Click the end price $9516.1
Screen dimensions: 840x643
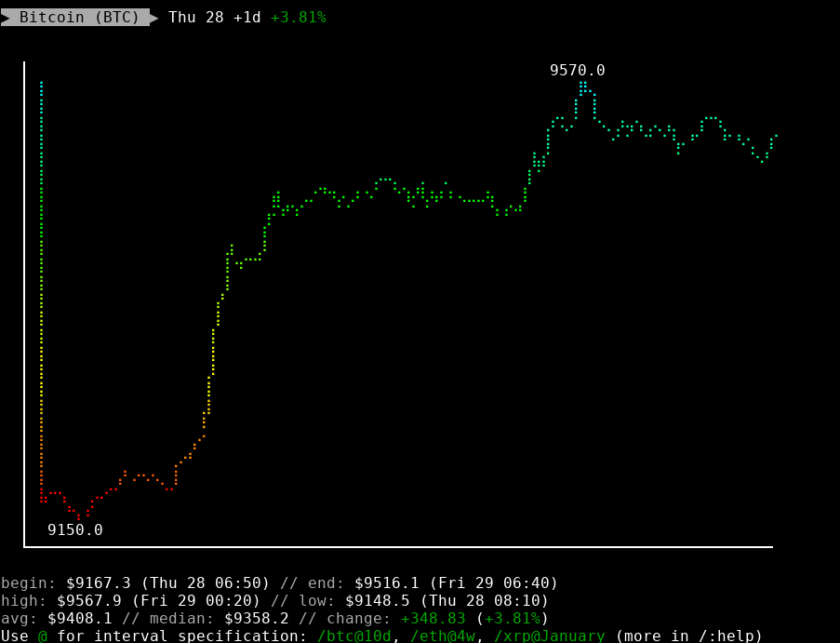386,583
